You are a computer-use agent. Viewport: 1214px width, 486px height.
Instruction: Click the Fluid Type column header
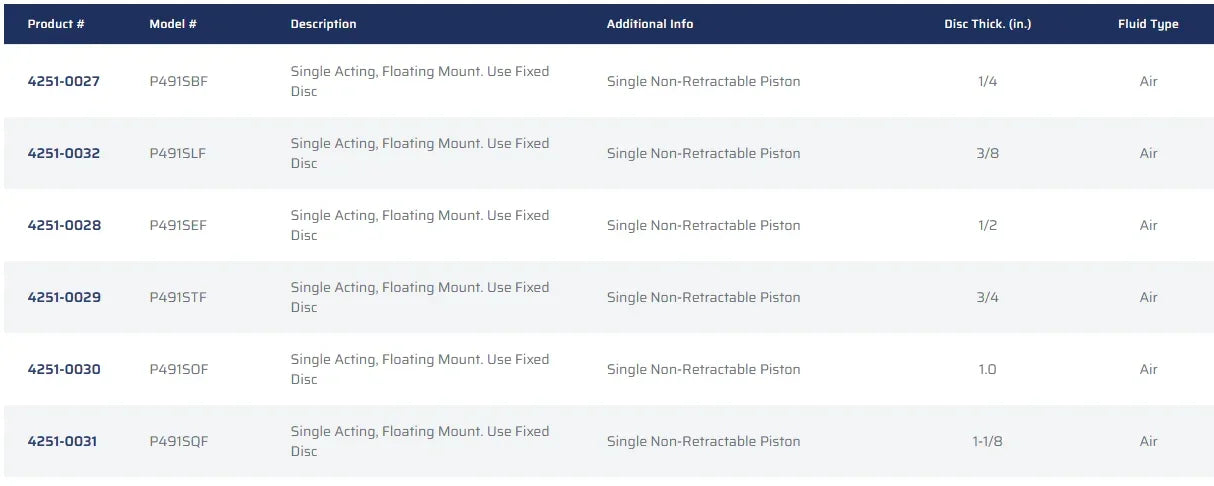[x=1148, y=24]
